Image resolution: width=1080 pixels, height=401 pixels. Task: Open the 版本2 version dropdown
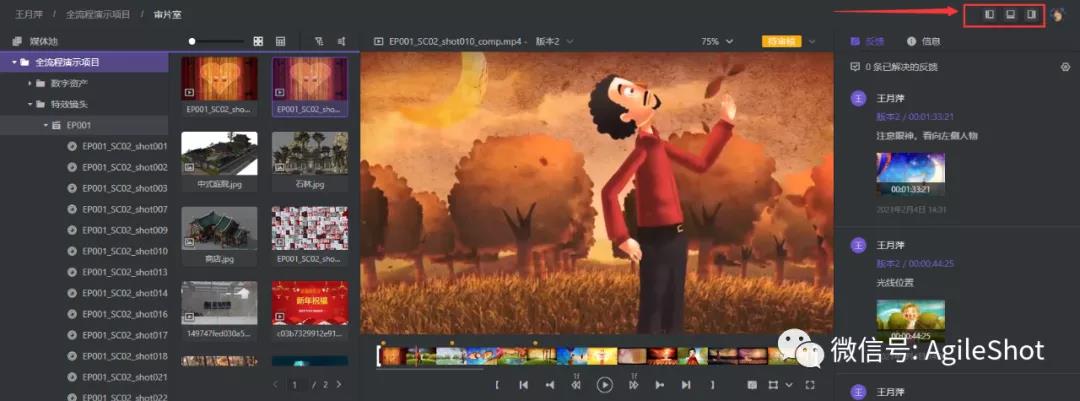(556, 41)
